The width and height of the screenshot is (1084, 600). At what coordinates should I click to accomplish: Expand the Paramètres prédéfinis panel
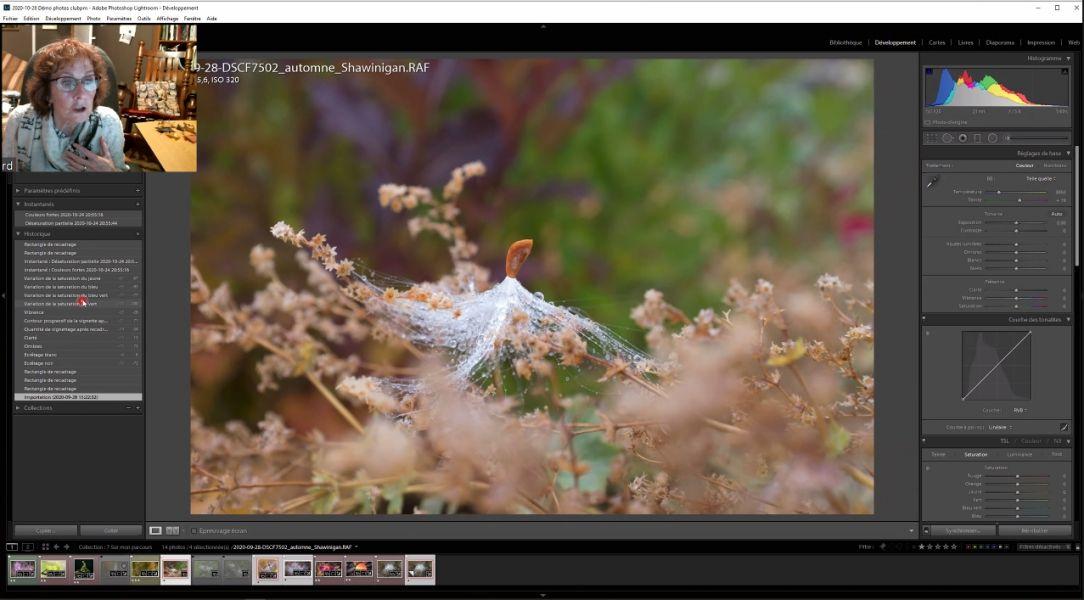[18, 190]
